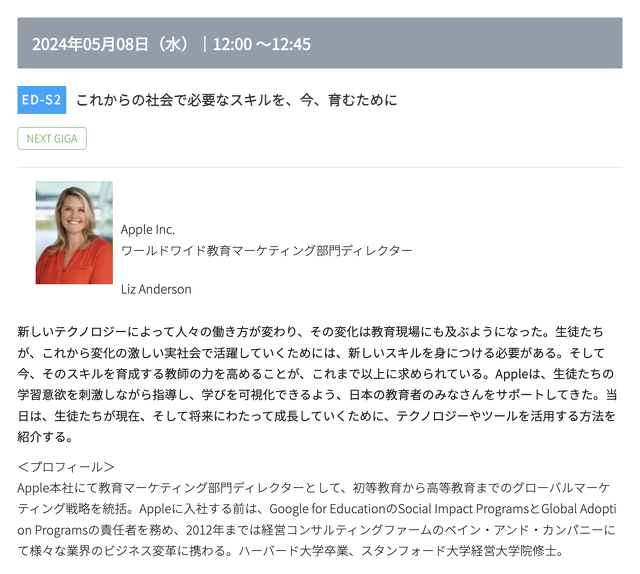Click the ＜プロフィール＞ heading
640x574 pixels.
tap(66, 466)
